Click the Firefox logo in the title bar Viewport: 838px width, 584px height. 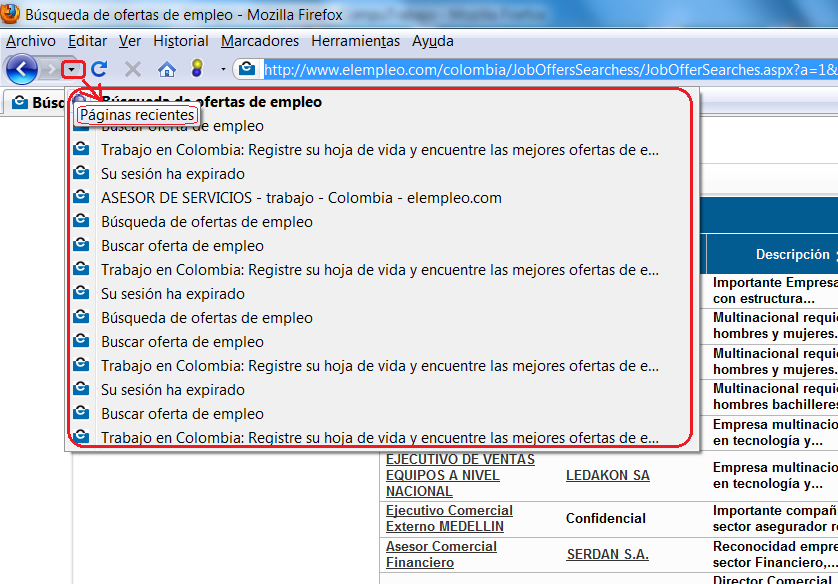[10, 13]
